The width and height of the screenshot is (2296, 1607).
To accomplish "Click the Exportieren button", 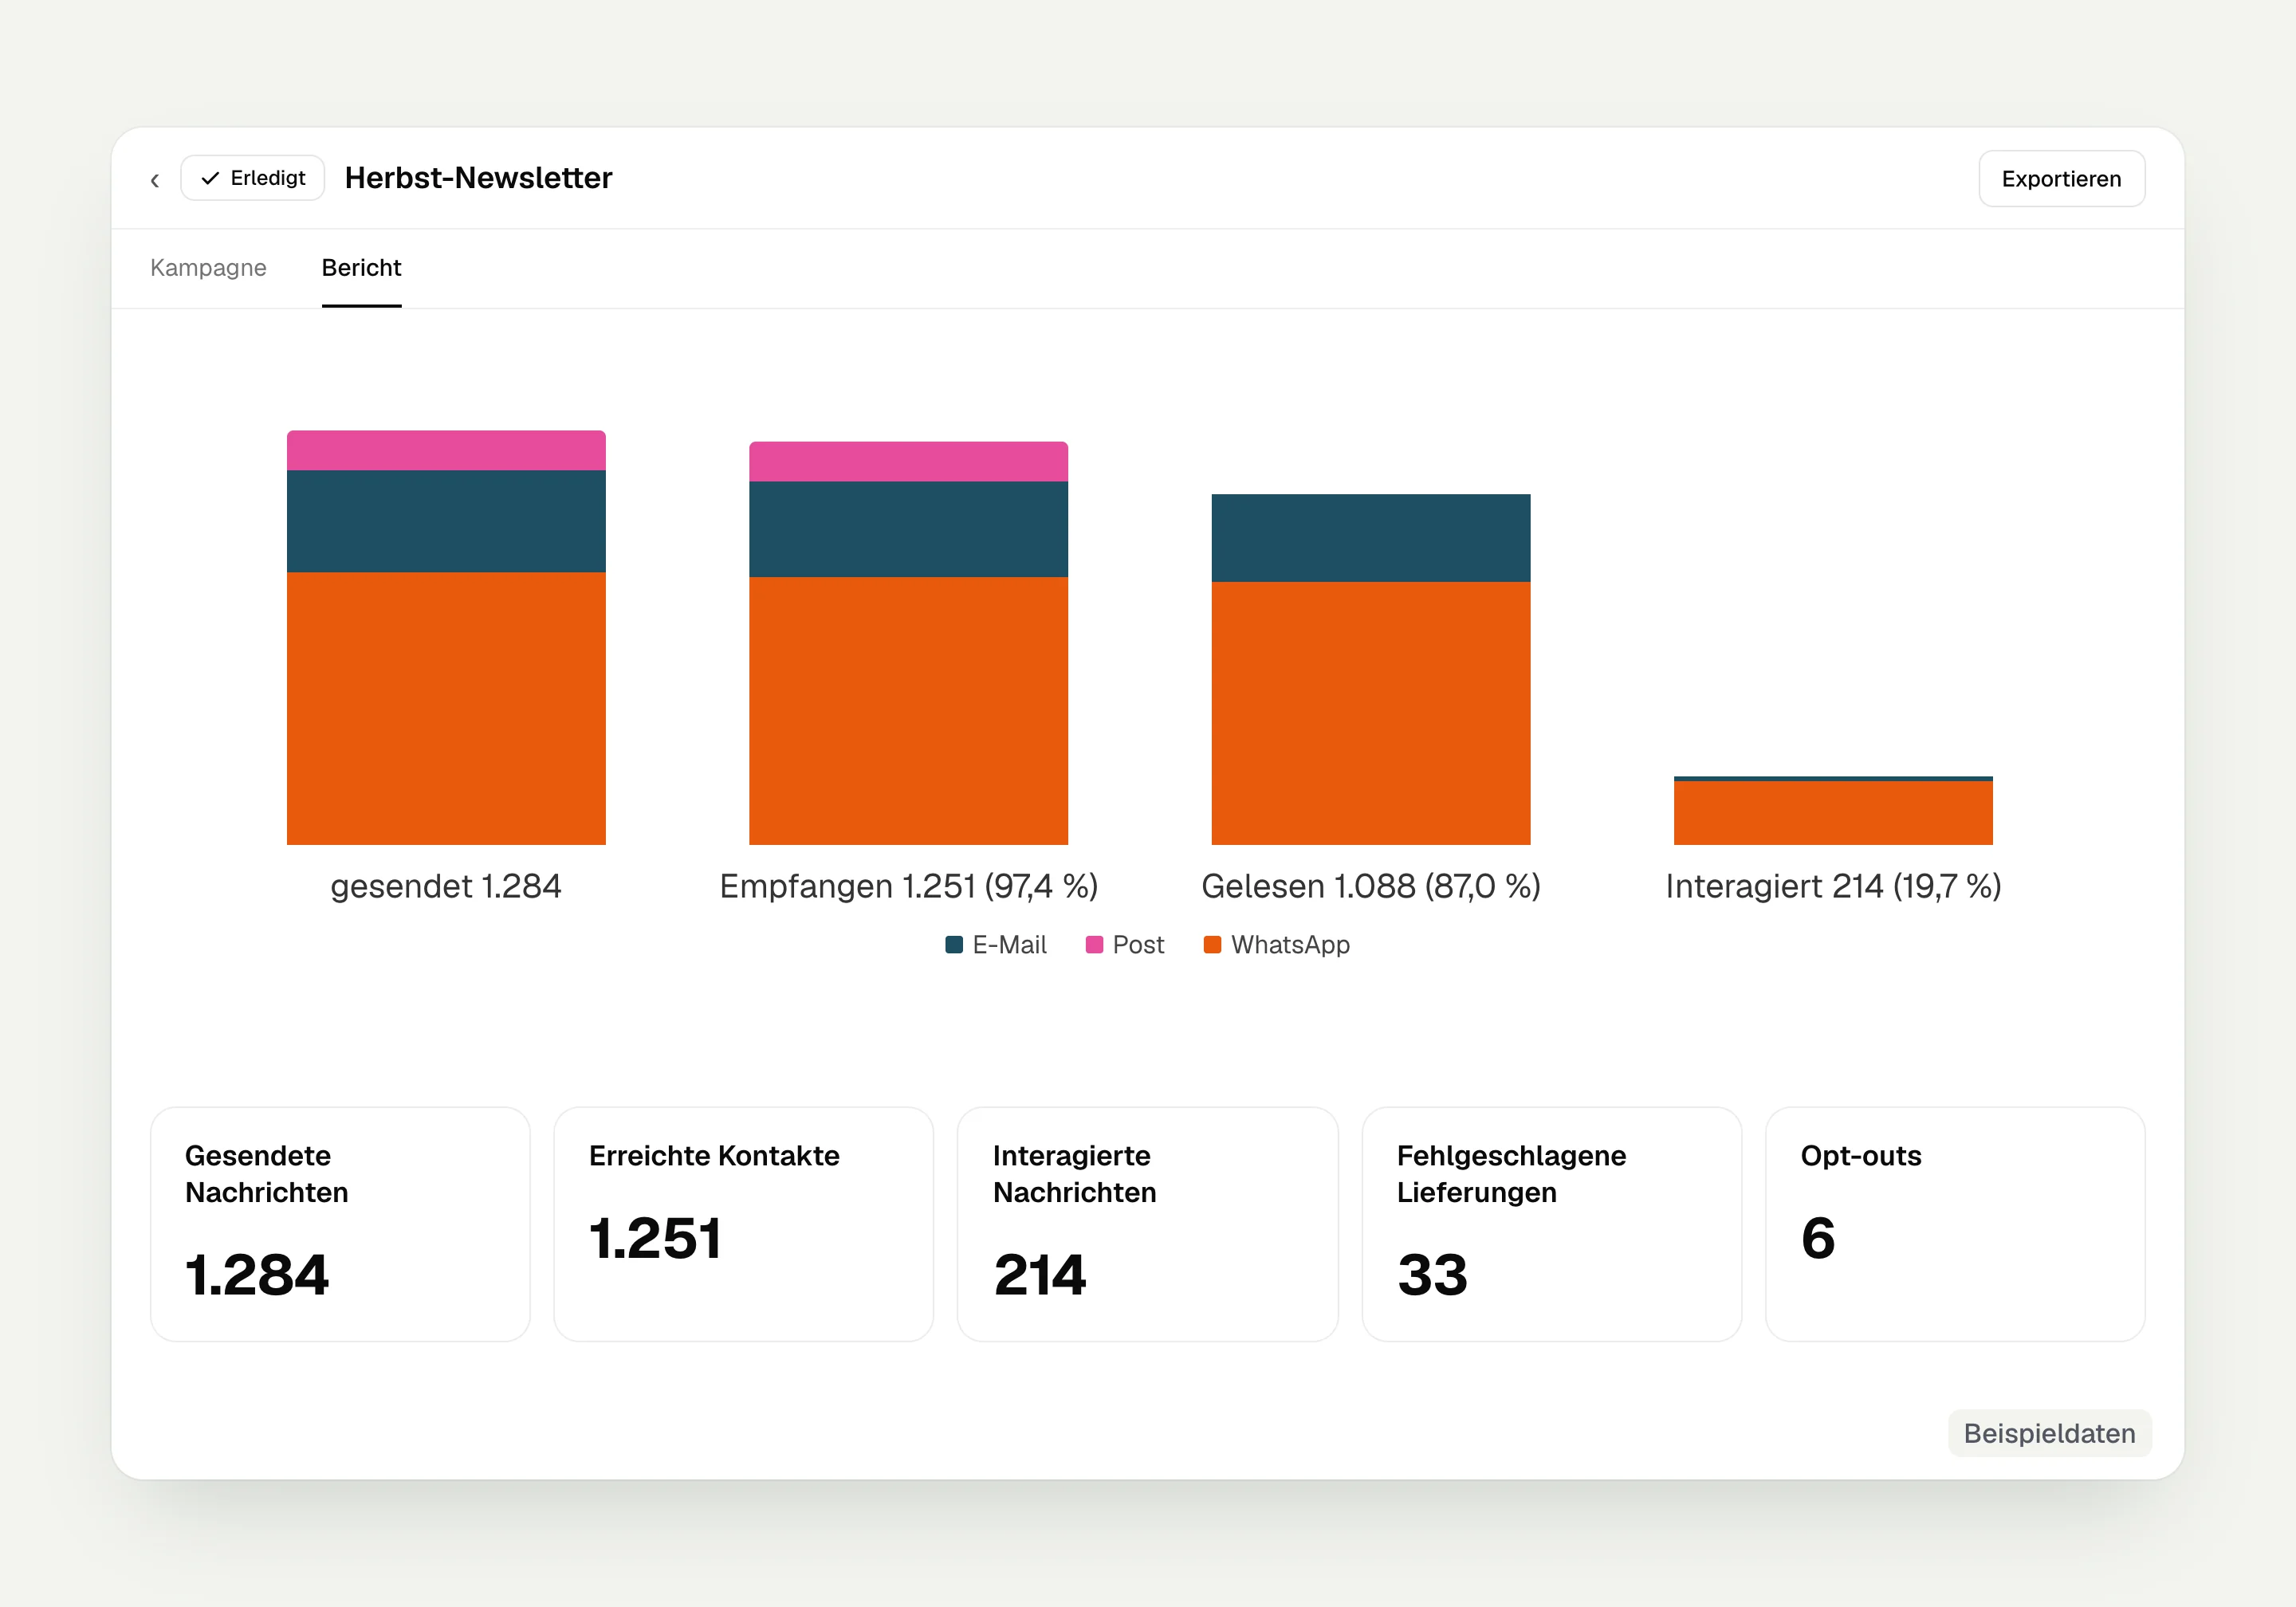I will point(2061,179).
